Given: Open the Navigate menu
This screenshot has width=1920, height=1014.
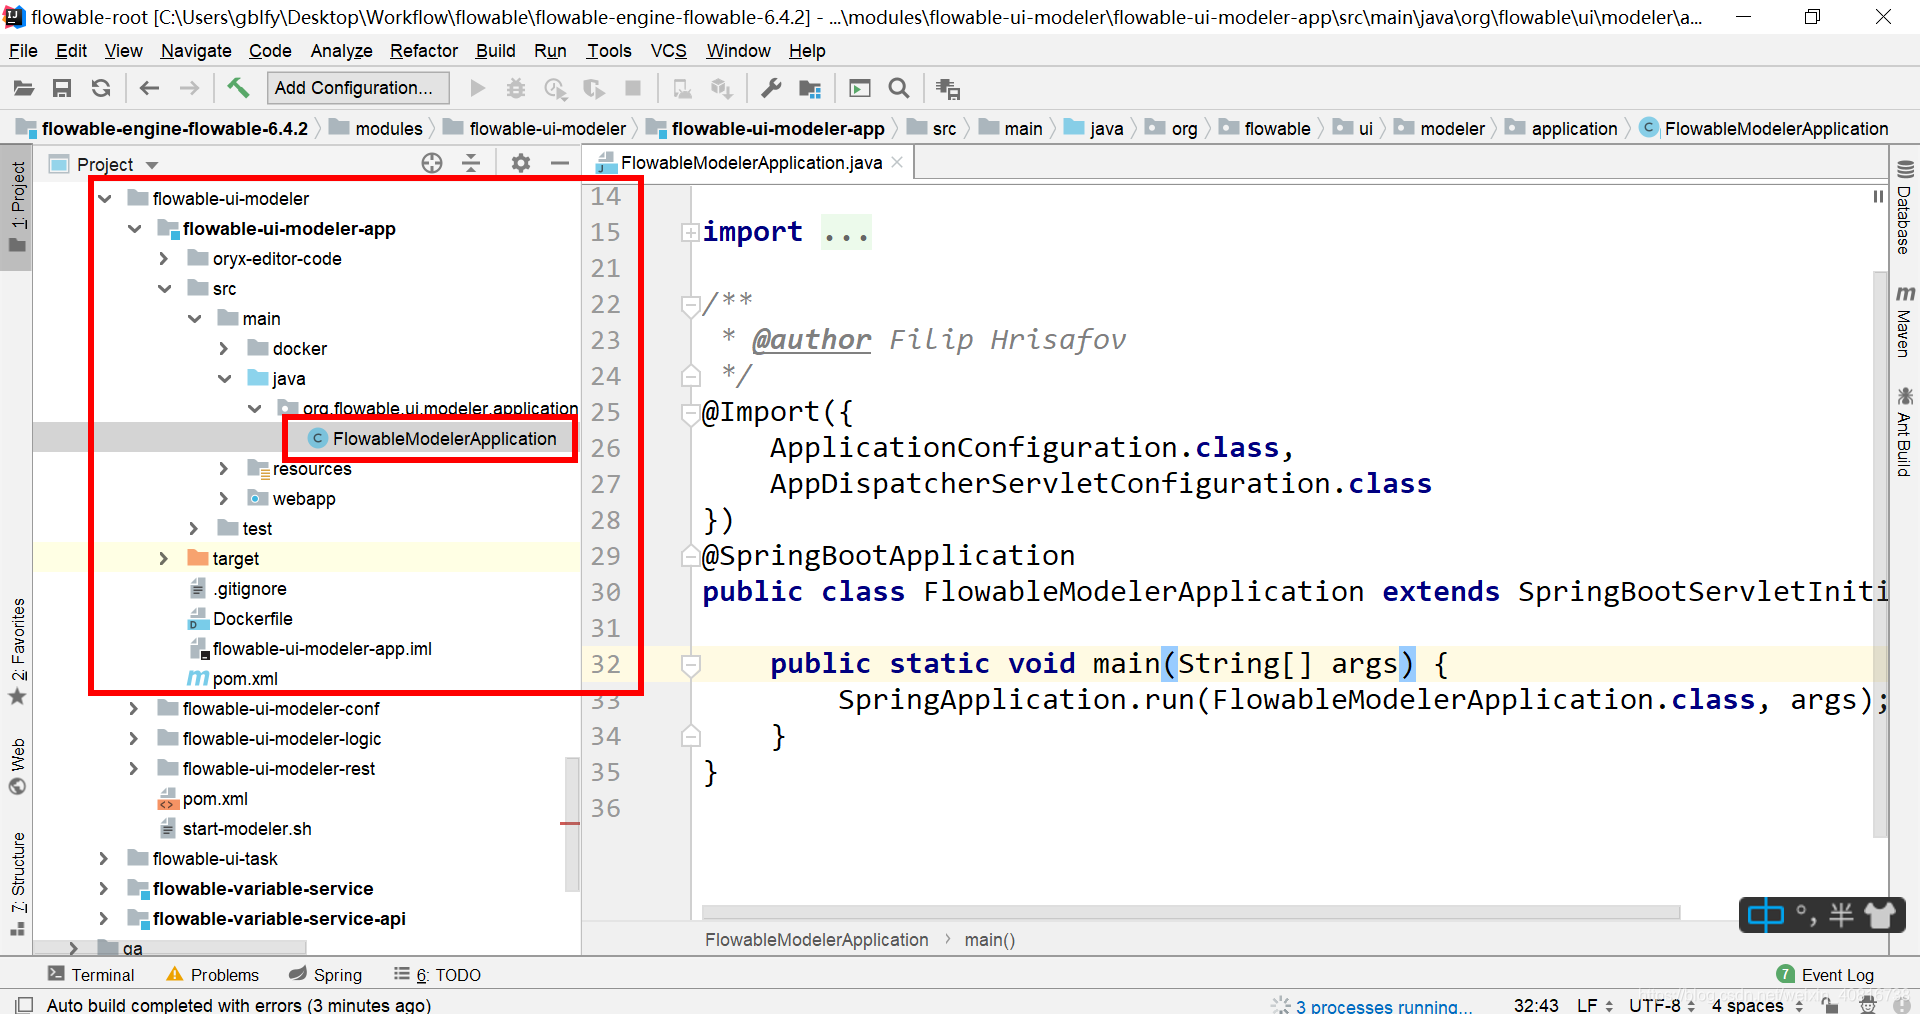Looking at the screenshot, I should pyautogui.click(x=196, y=51).
